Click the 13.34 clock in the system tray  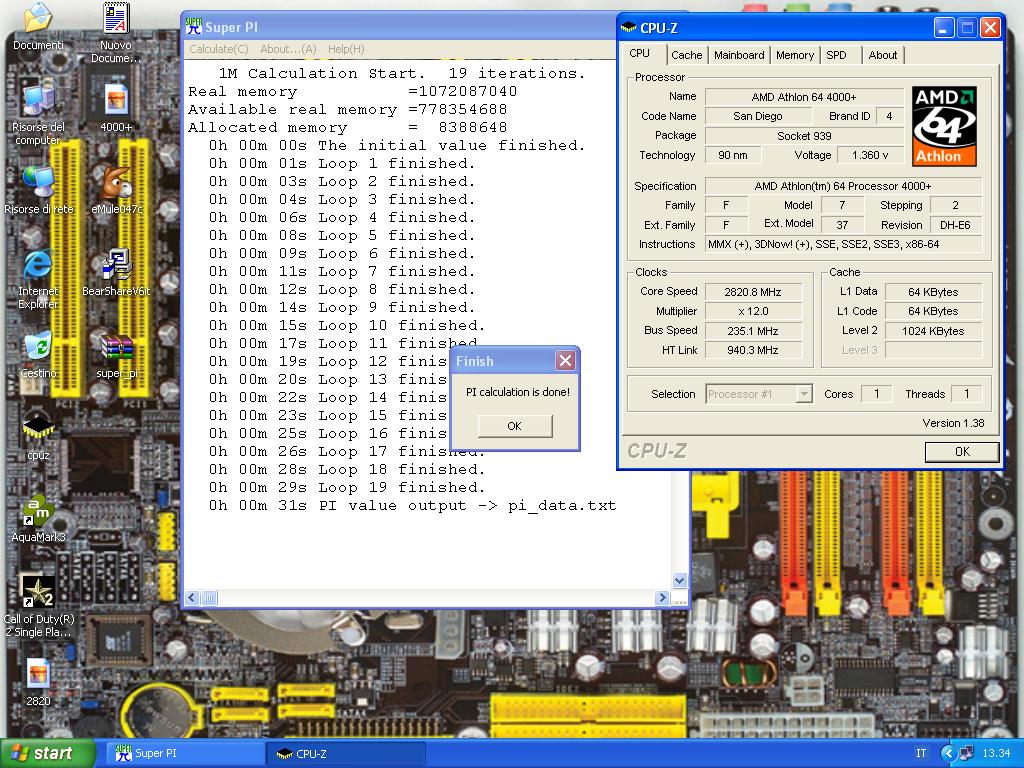click(996, 753)
